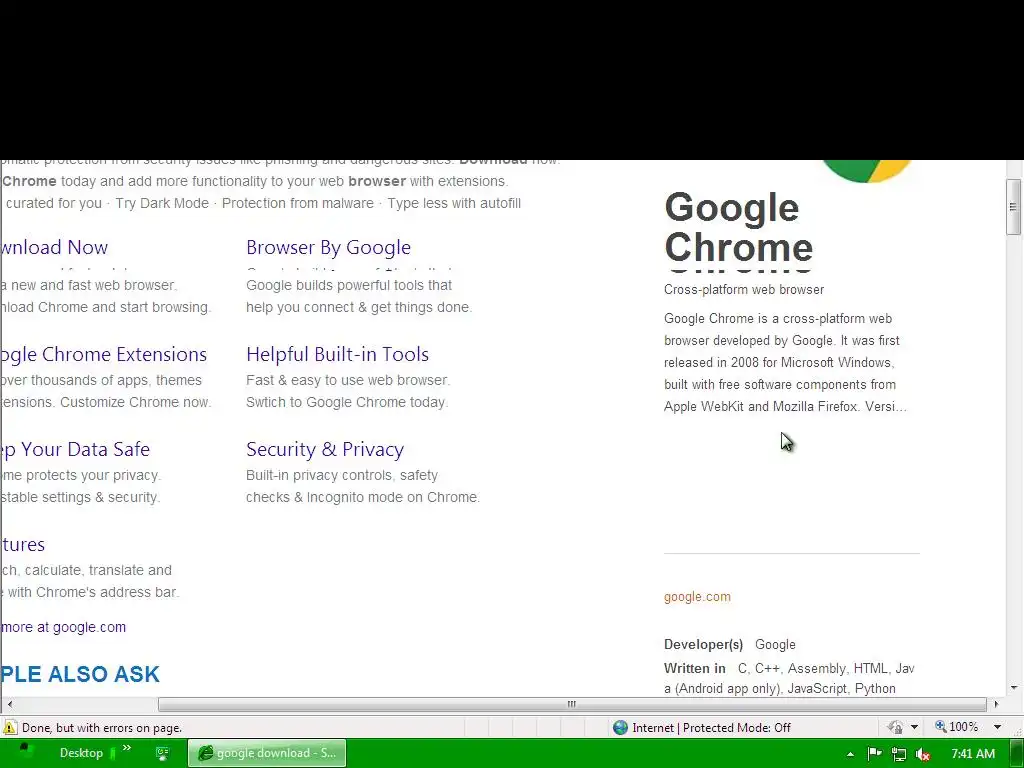1024x768 pixels.
Task: Open the Download Now sitelink
Action: (x=54, y=248)
